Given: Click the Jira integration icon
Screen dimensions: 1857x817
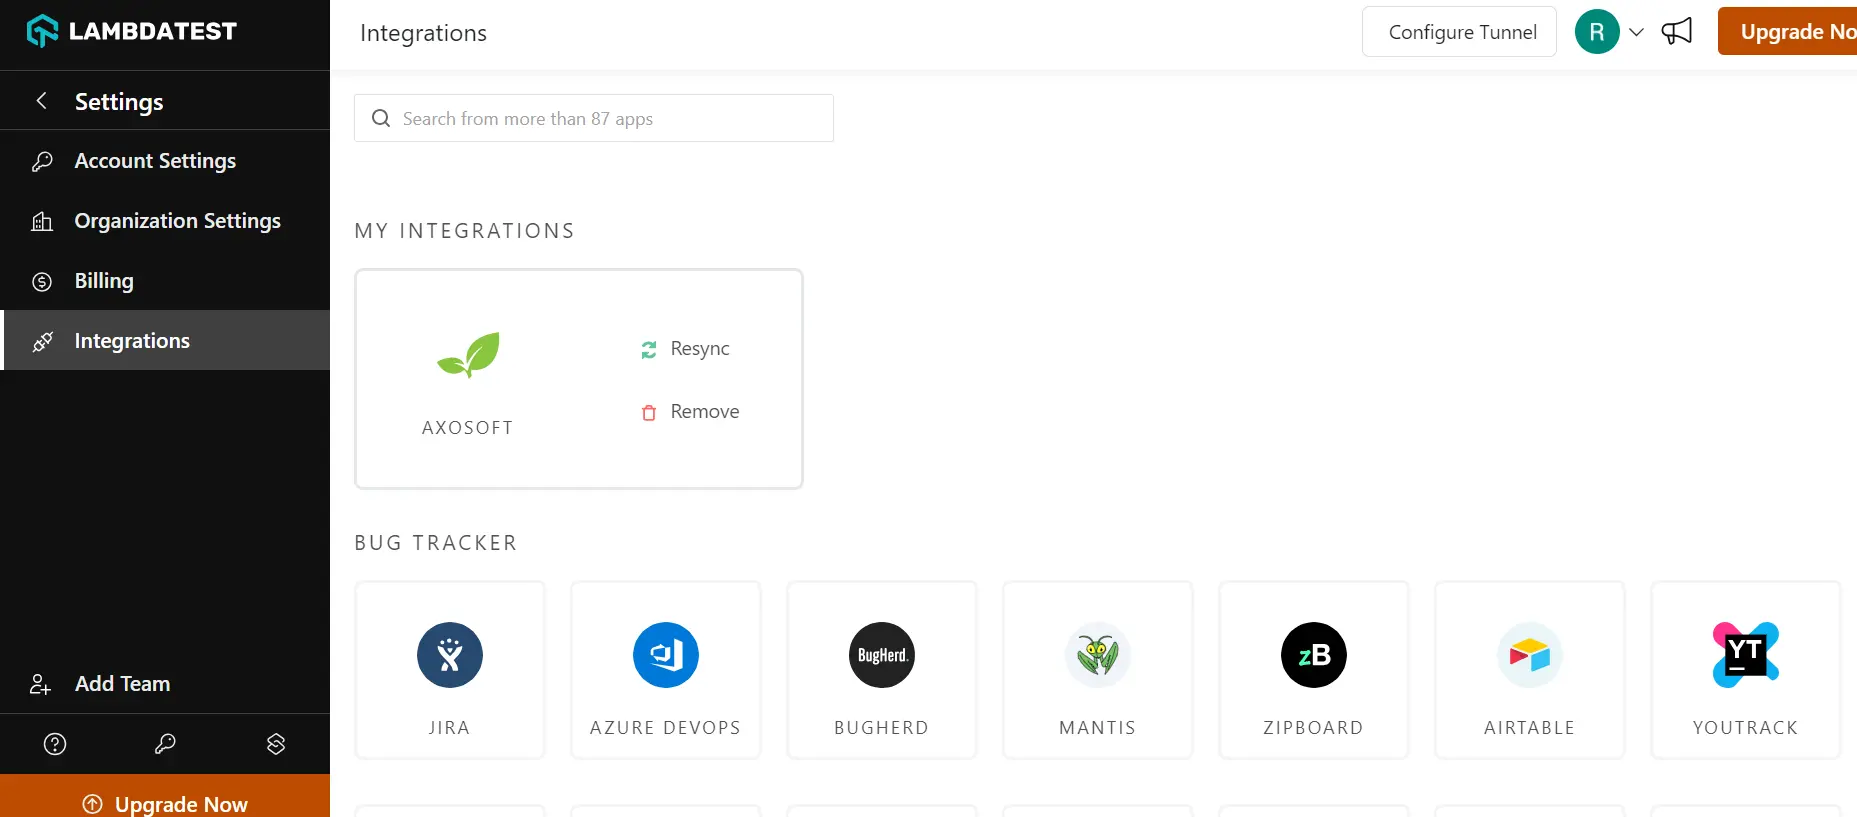Looking at the screenshot, I should 450,655.
